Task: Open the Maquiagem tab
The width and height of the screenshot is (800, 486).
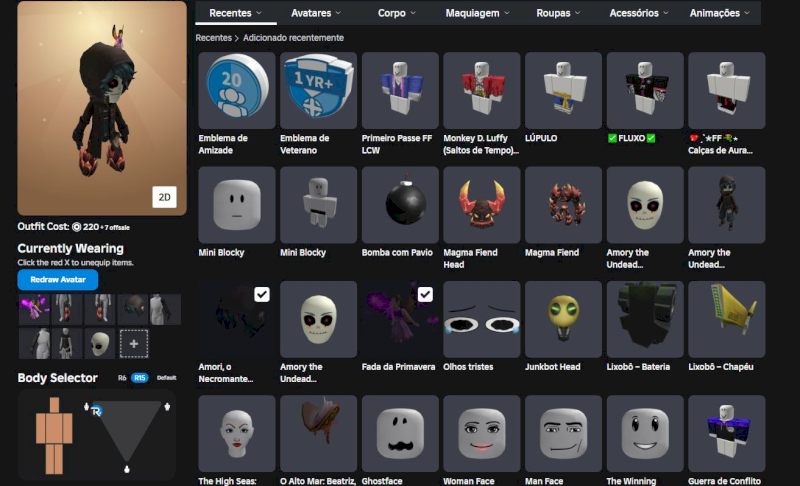Action: tap(478, 13)
